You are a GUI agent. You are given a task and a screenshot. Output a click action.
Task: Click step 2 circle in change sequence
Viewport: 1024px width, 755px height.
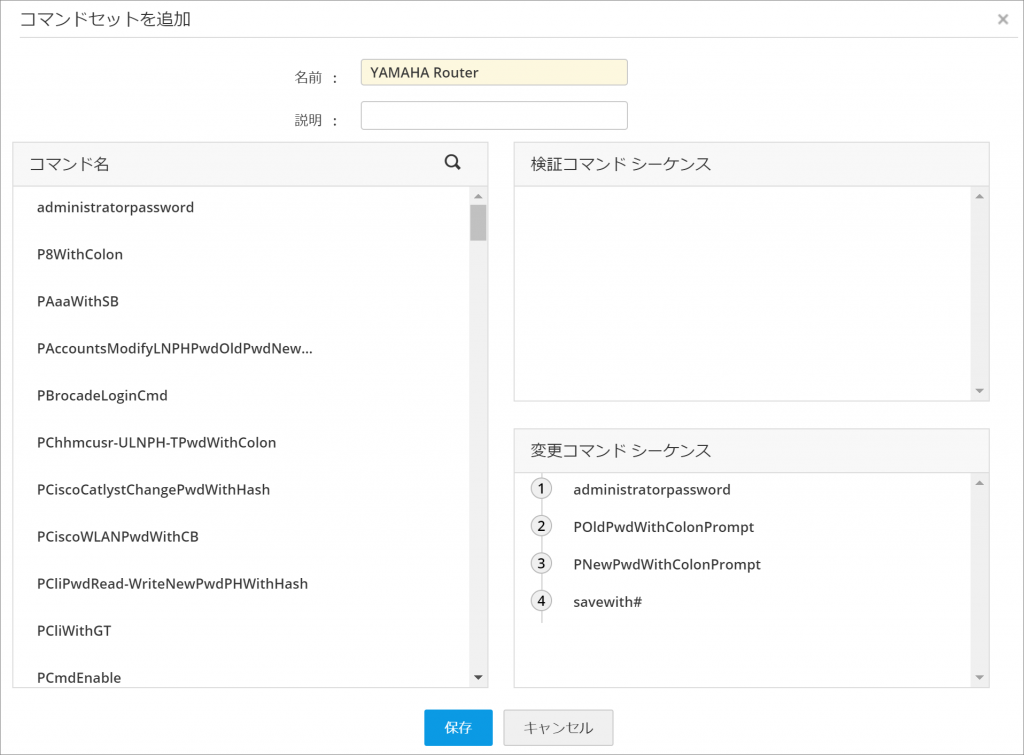[541, 526]
